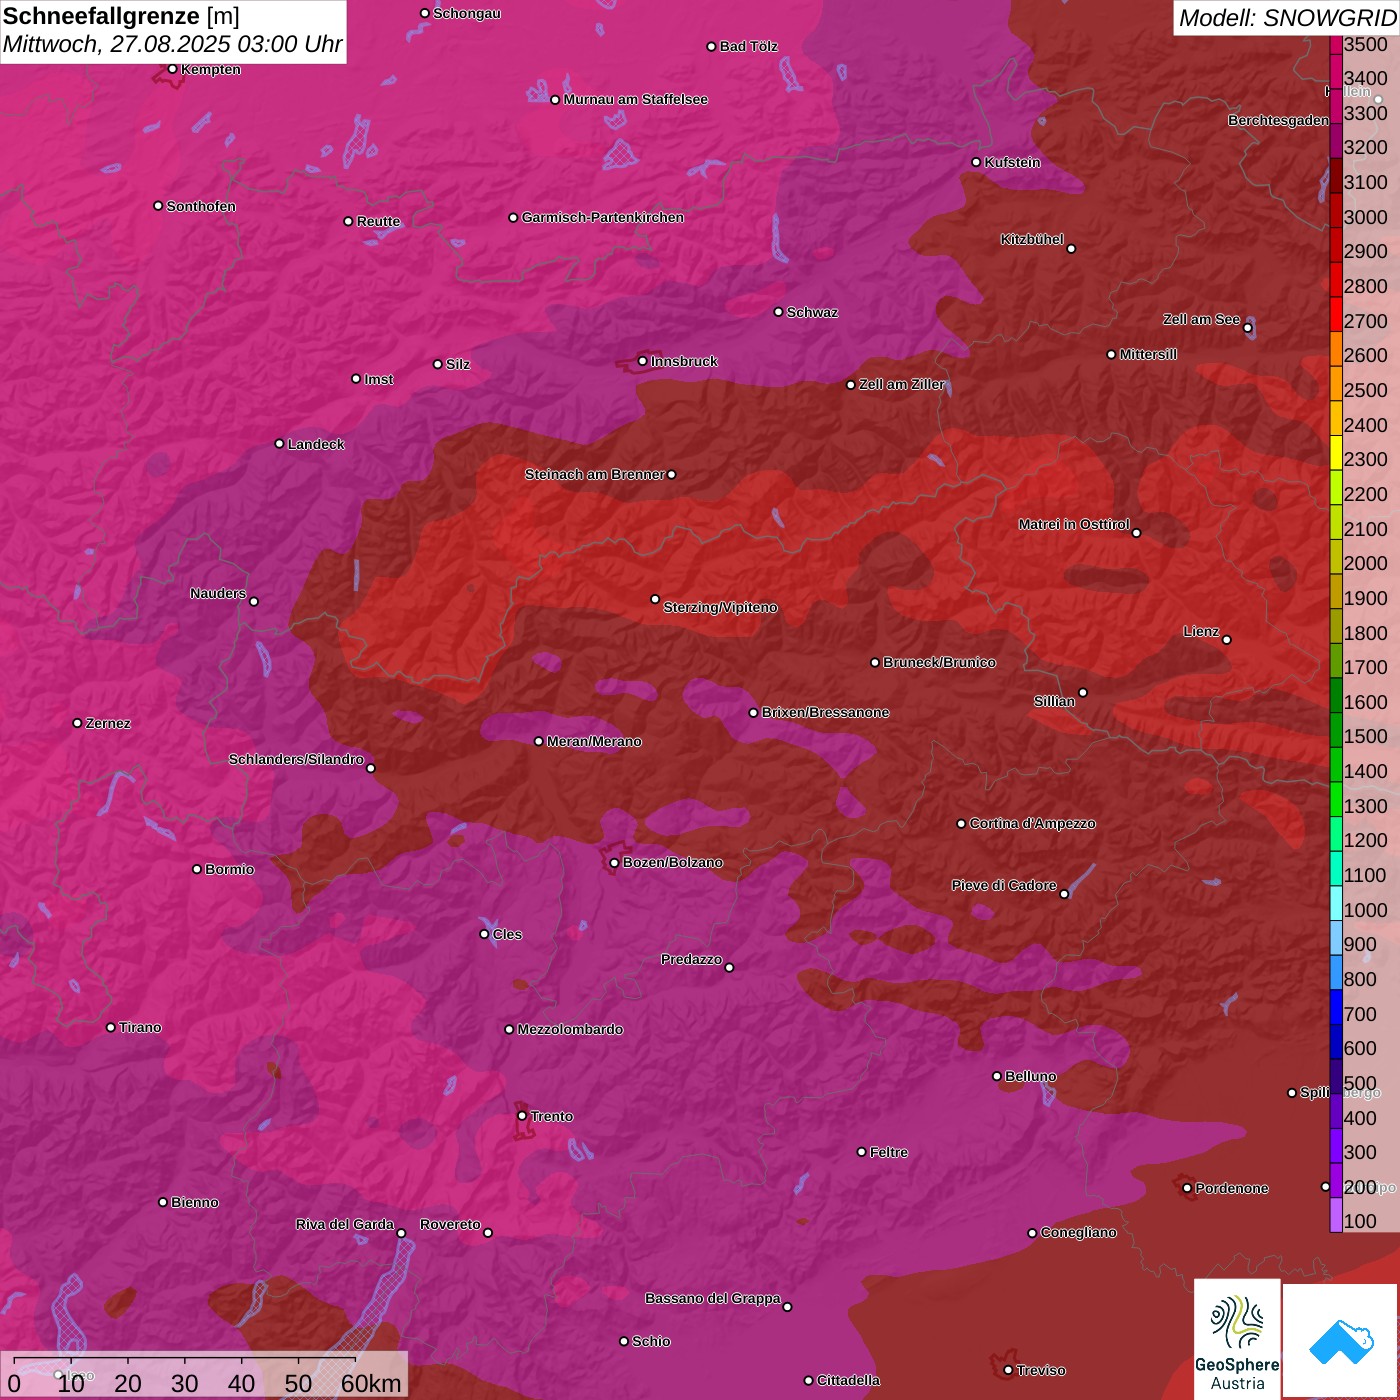
Task: Click the Brixen/Bressanone label
Action: coord(825,712)
